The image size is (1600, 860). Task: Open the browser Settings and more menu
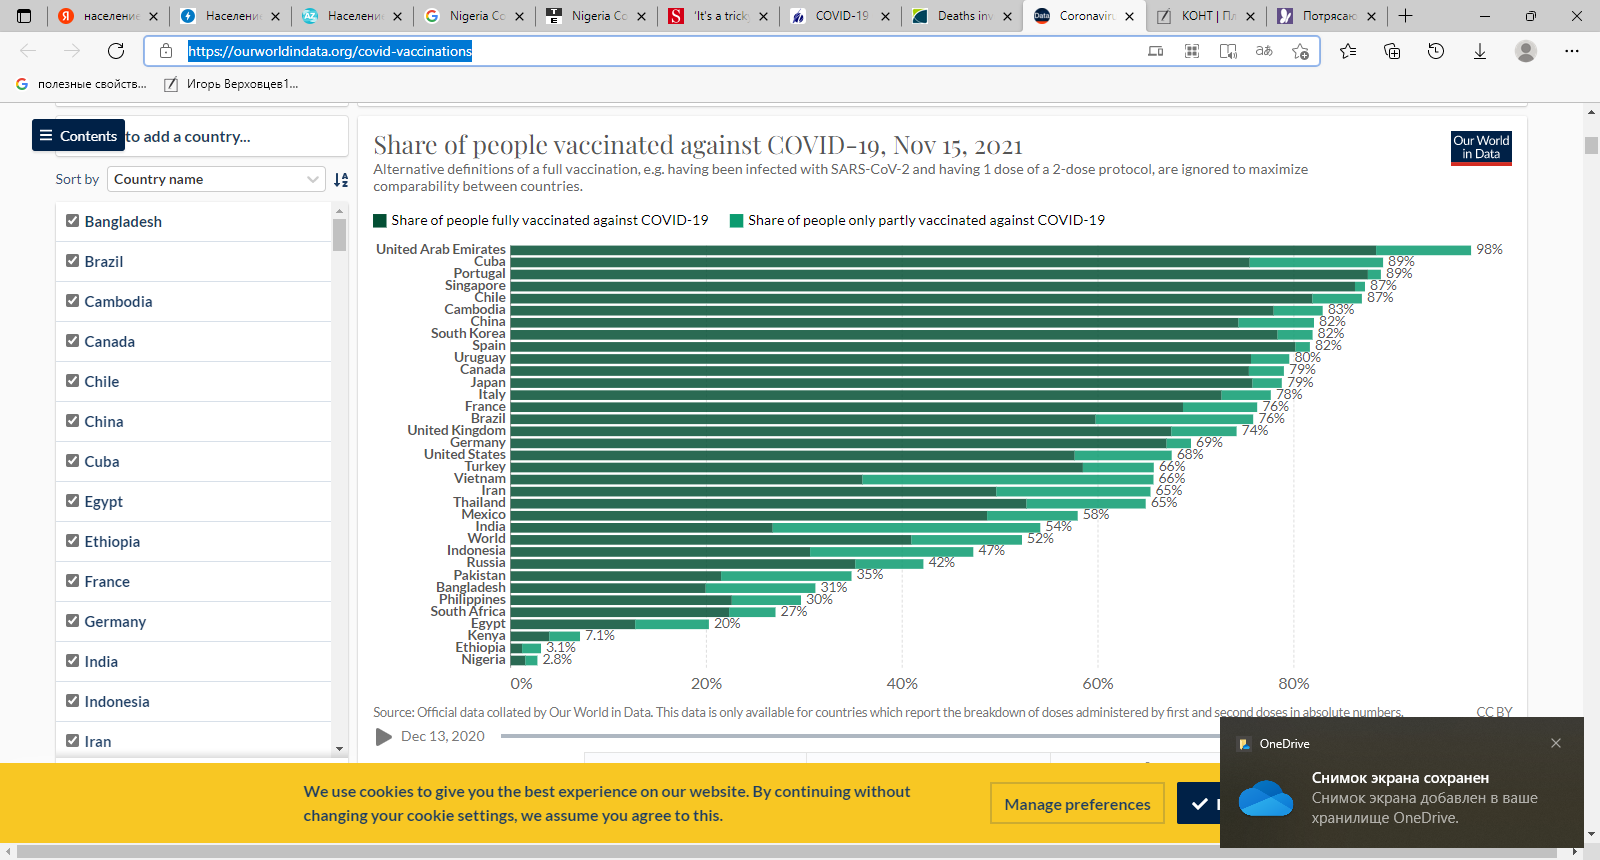(1571, 51)
